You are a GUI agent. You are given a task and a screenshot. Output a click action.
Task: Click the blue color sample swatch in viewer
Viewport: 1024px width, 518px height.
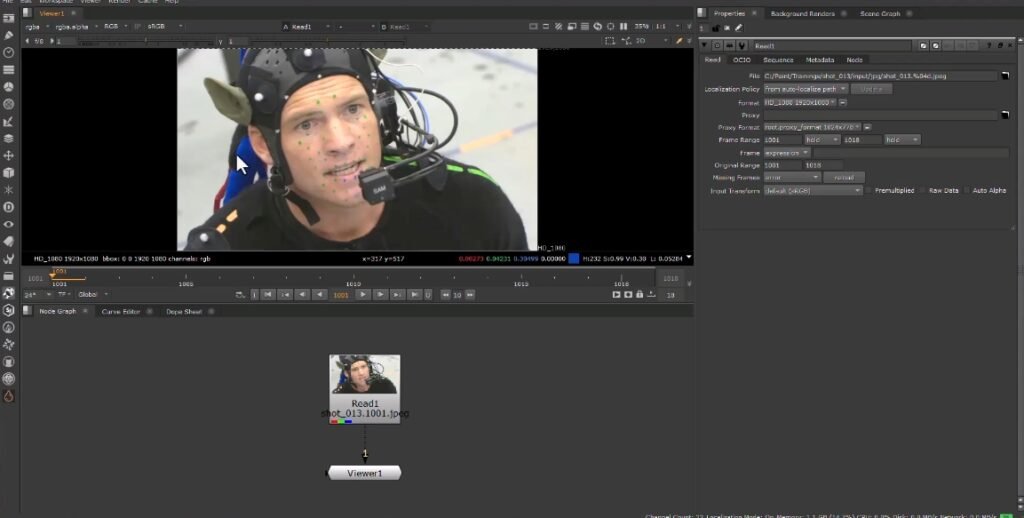click(573, 259)
